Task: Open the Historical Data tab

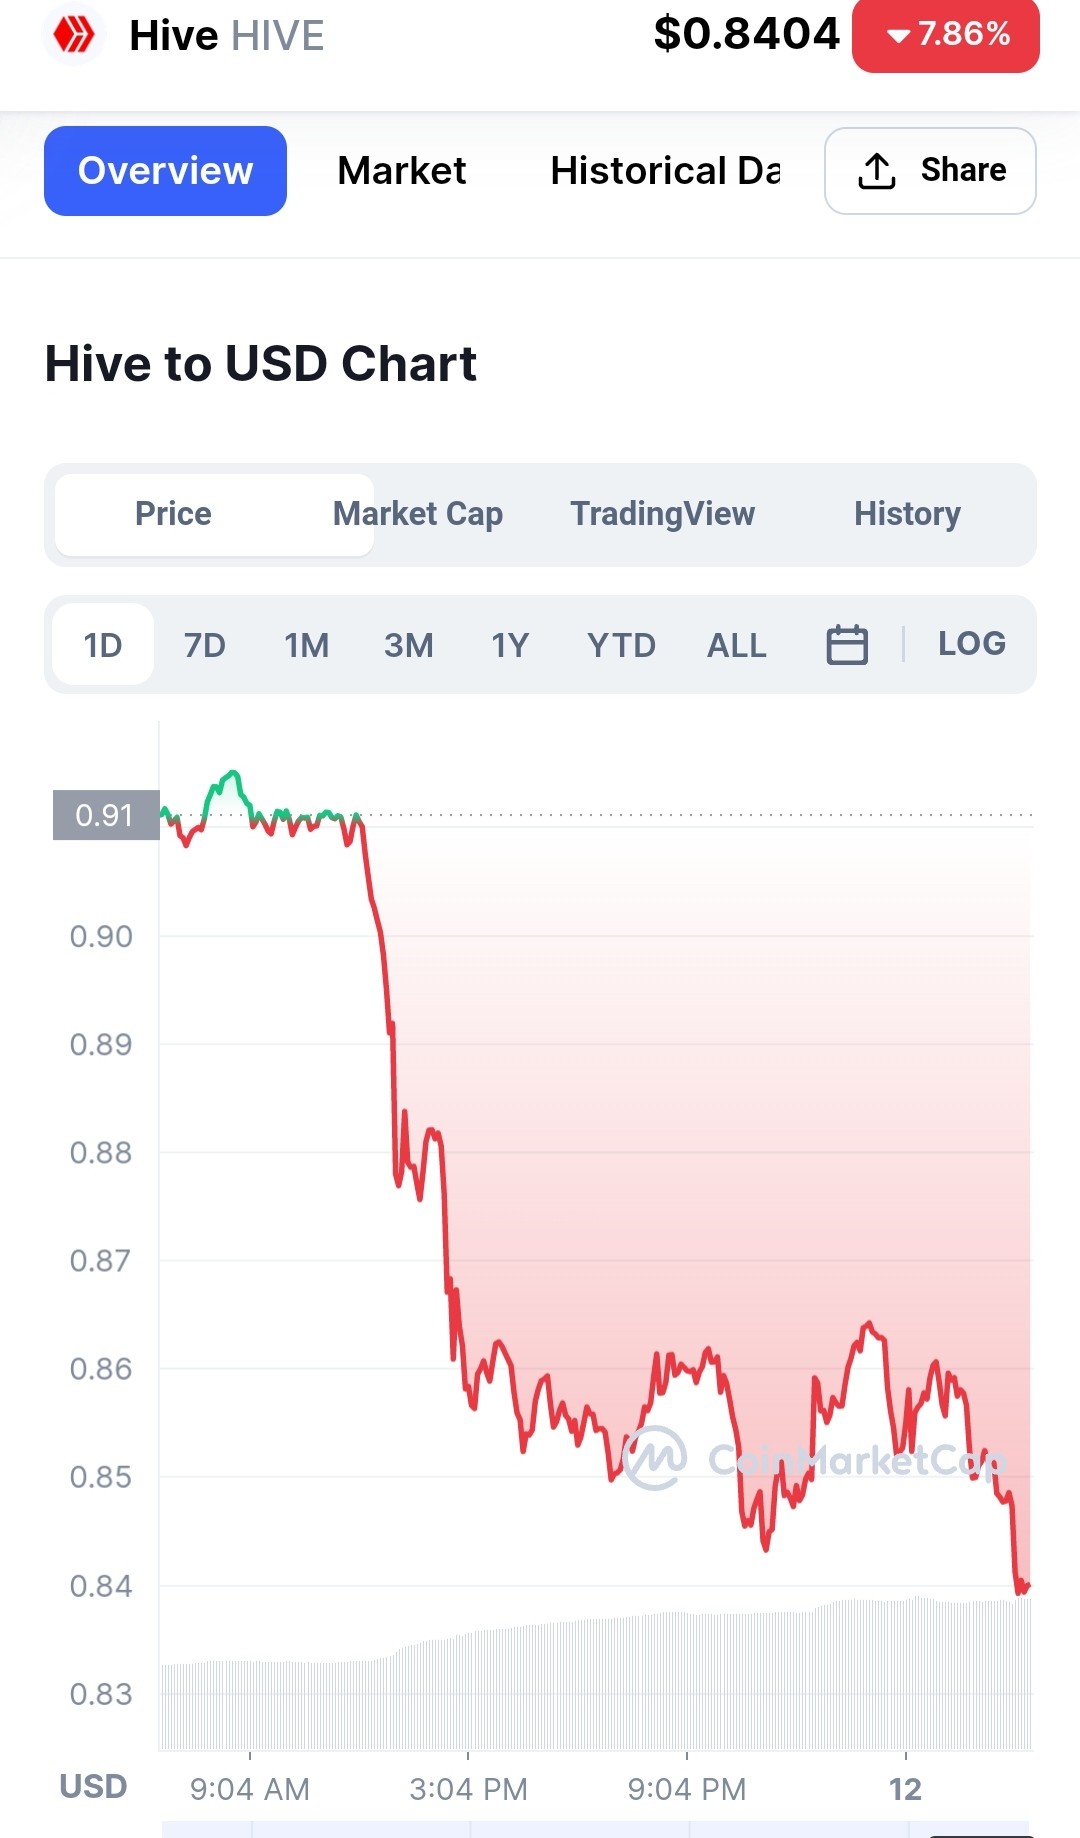Action: click(665, 171)
